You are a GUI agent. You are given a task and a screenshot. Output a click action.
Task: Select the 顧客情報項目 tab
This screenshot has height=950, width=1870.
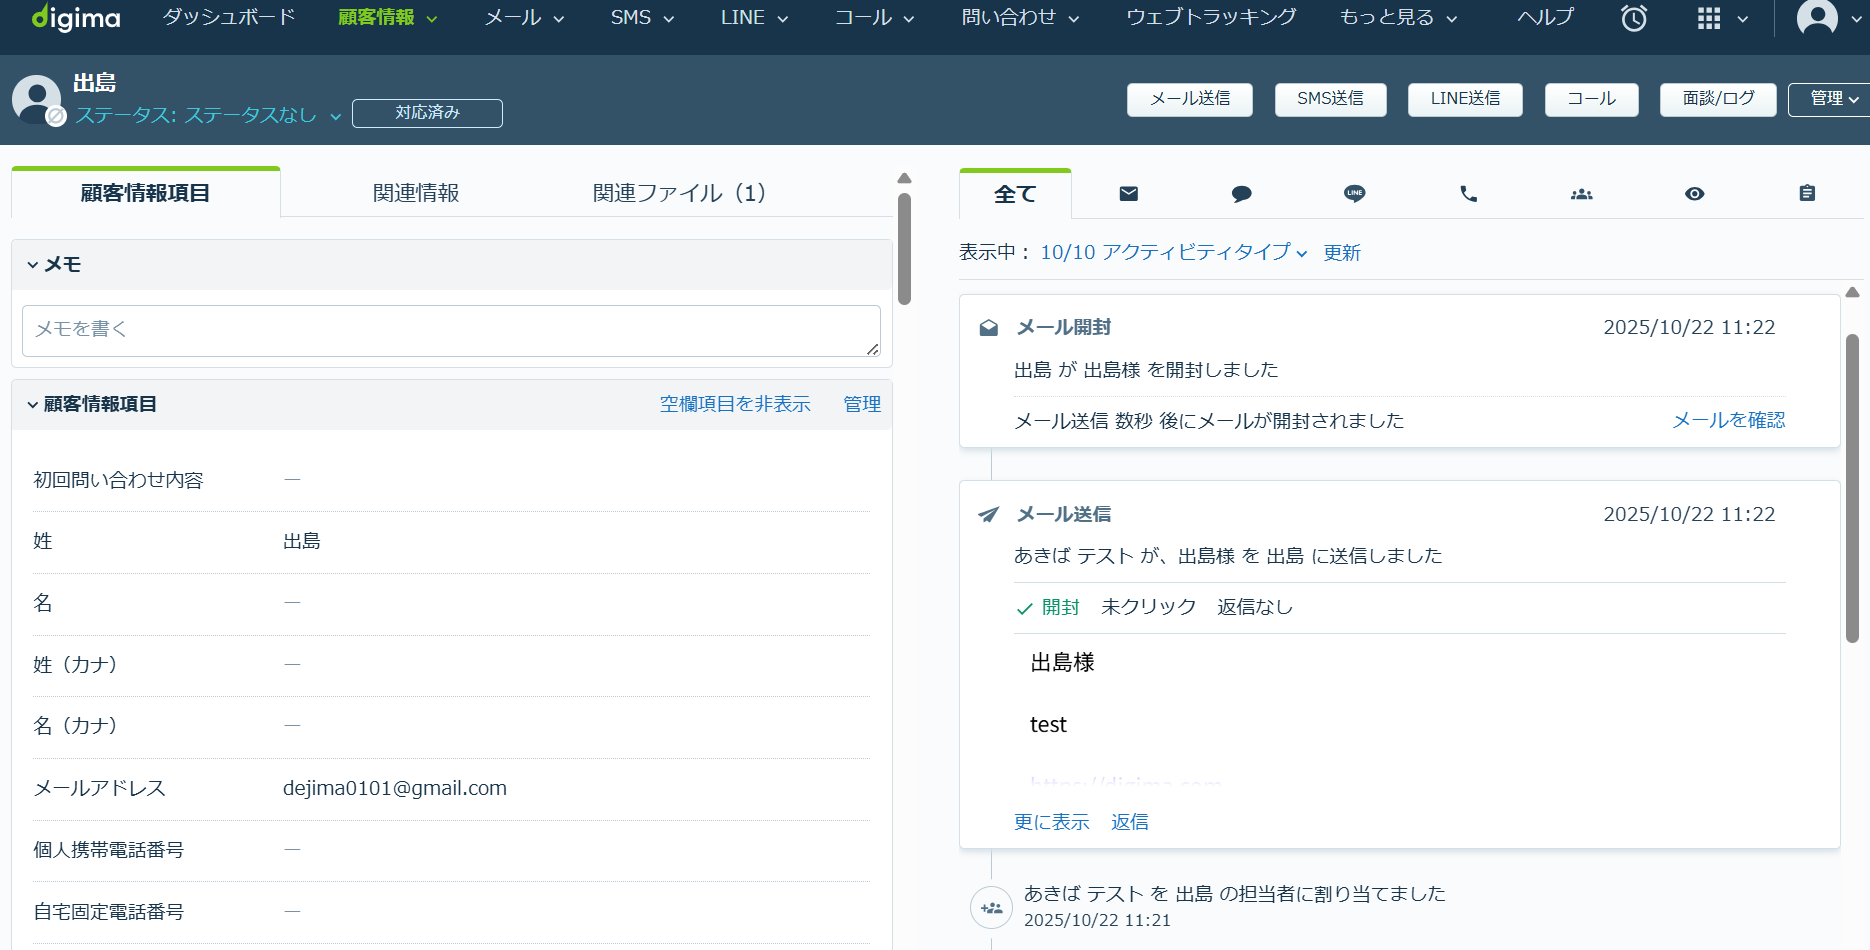click(x=146, y=193)
